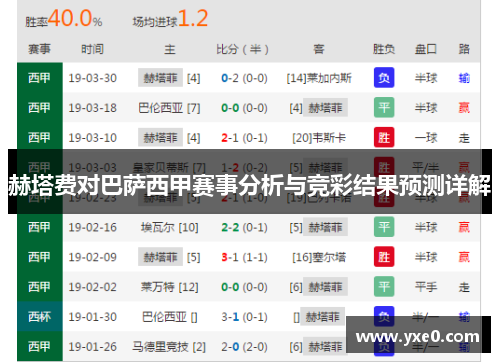Click 赫塔菲 home tag in 19-03-10 row
This screenshot has height=362, width=500.
160,137
